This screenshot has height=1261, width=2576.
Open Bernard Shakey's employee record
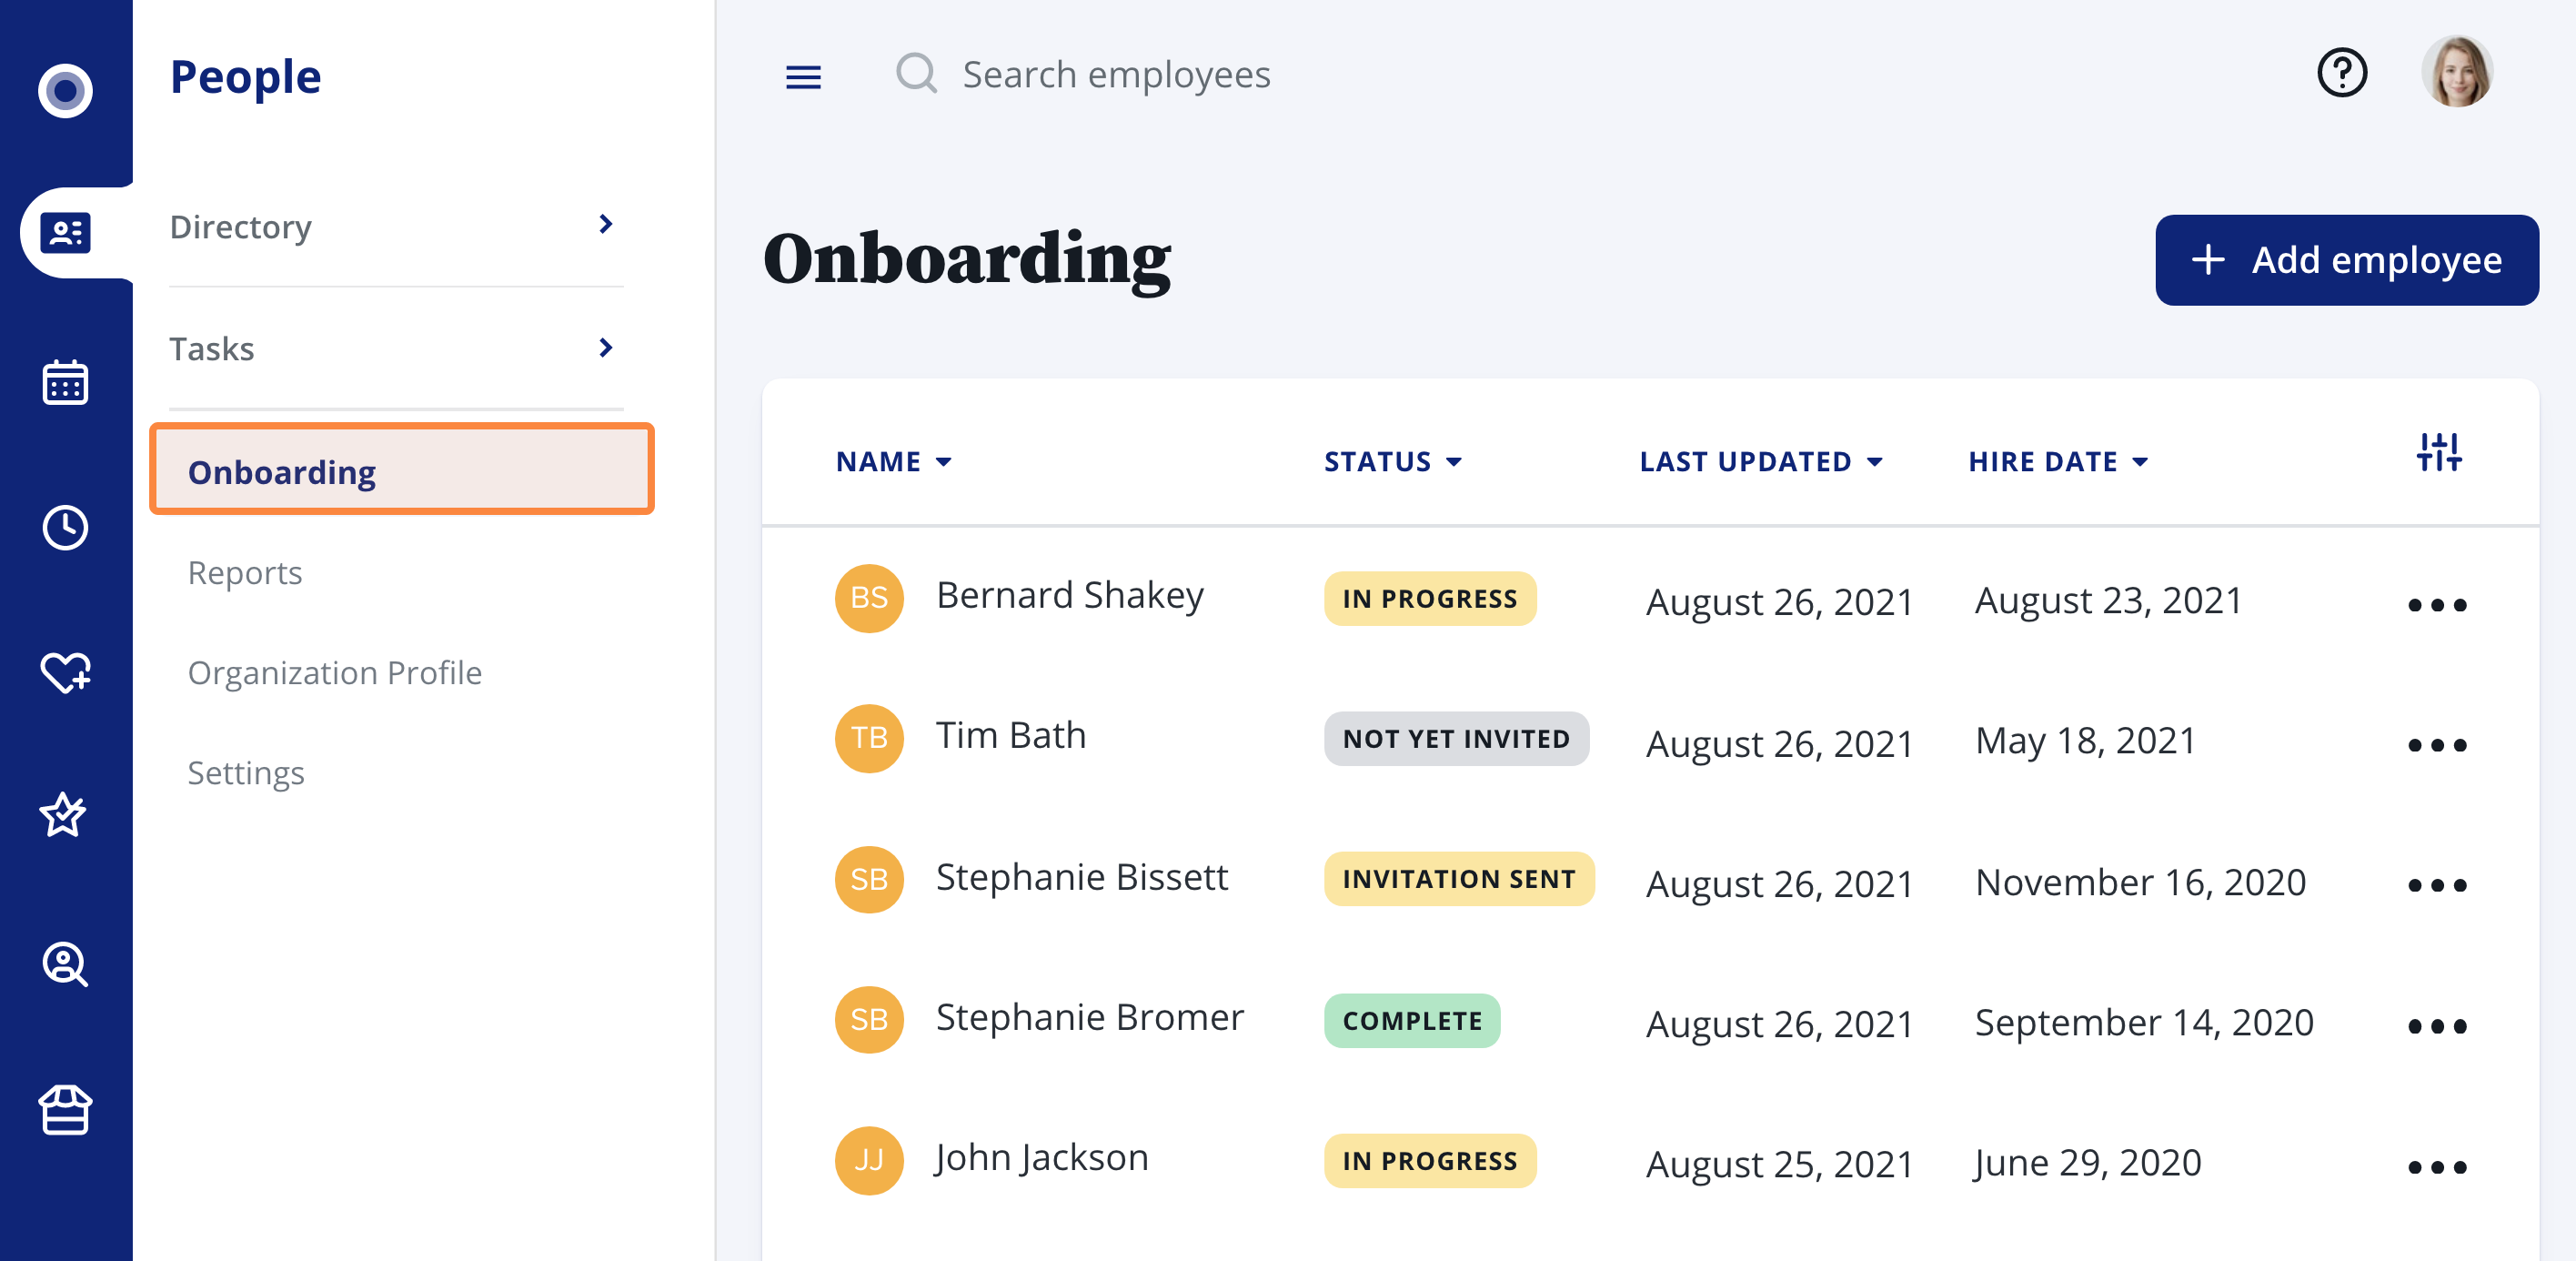pos(1069,596)
